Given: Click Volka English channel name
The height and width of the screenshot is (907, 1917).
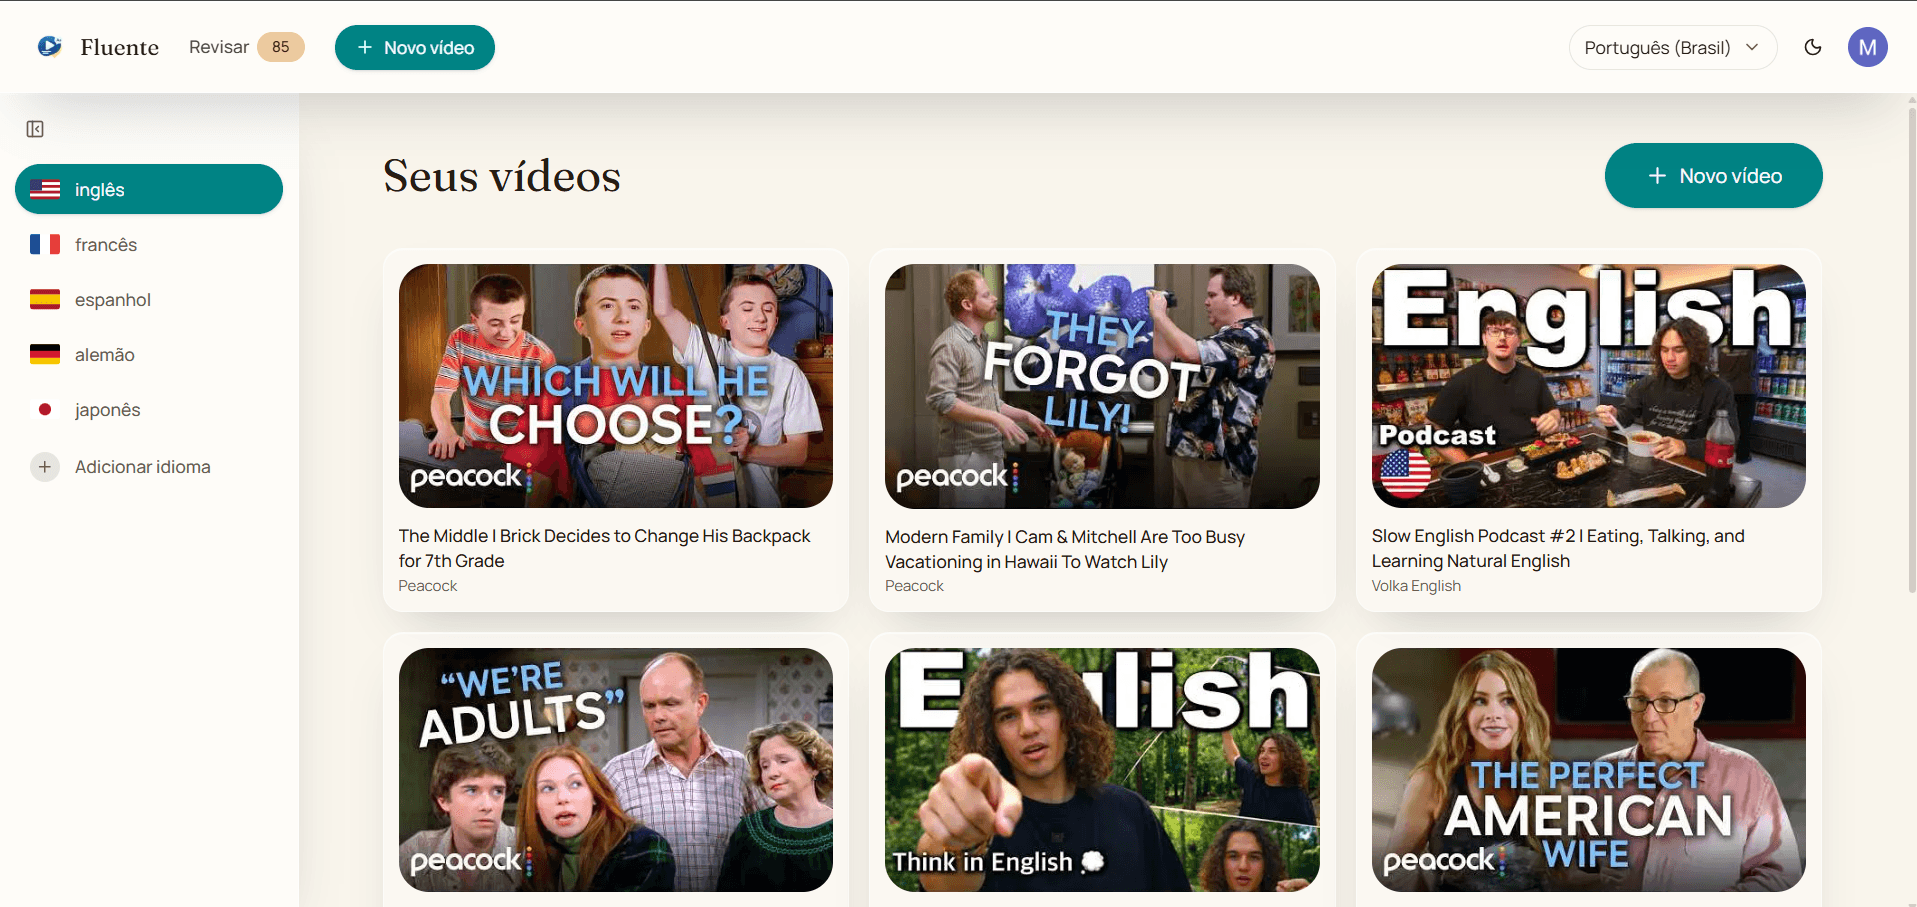Looking at the screenshot, I should [1416, 586].
